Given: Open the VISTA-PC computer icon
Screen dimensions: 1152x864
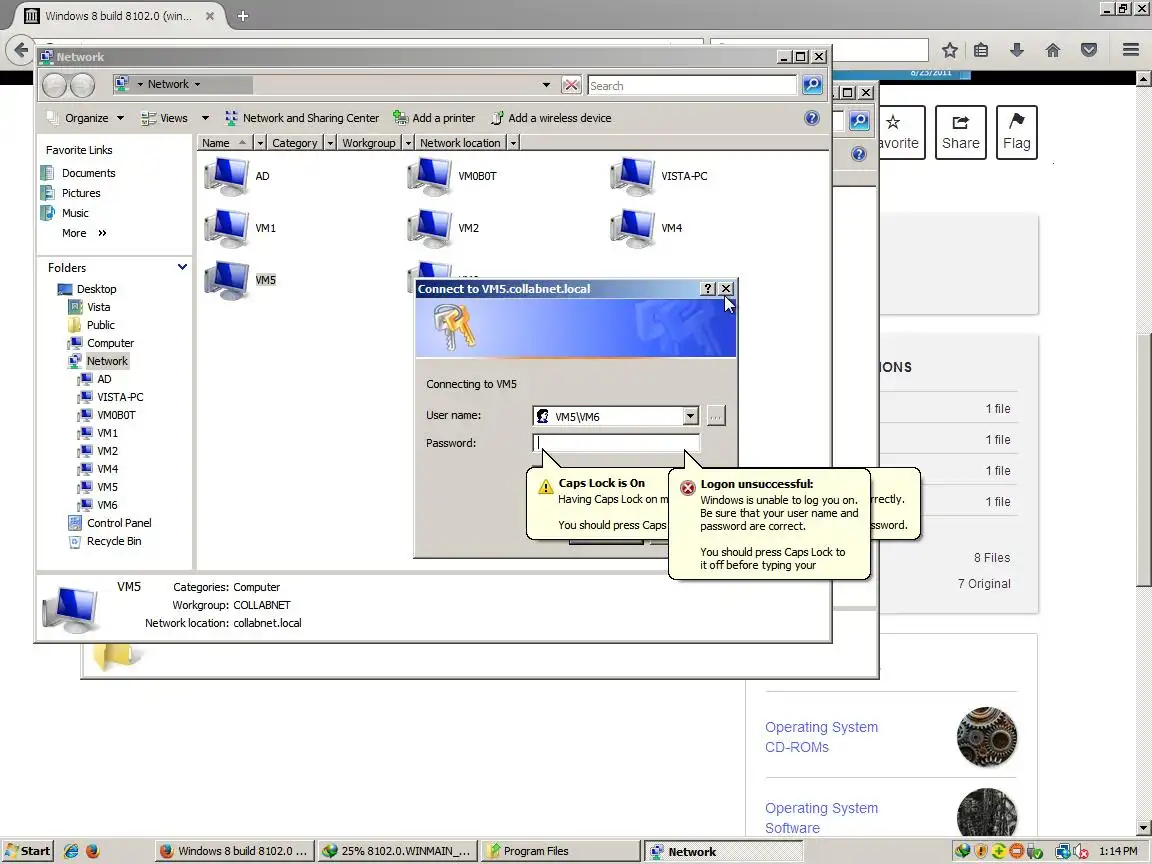Looking at the screenshot, I should click(x=633, y=176).
